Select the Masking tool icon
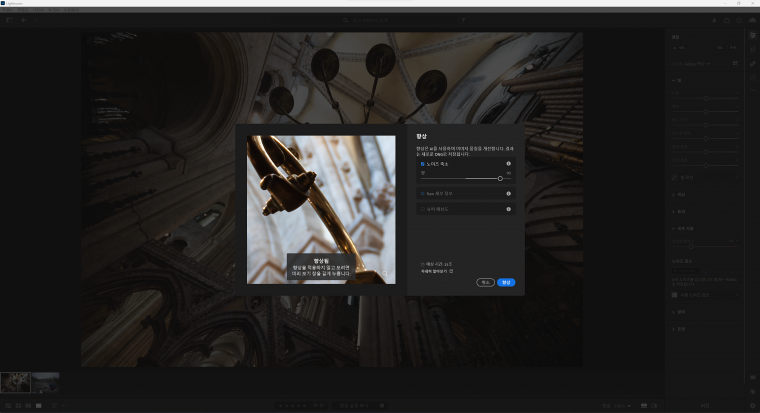760x413 pixels. (752, 78)
